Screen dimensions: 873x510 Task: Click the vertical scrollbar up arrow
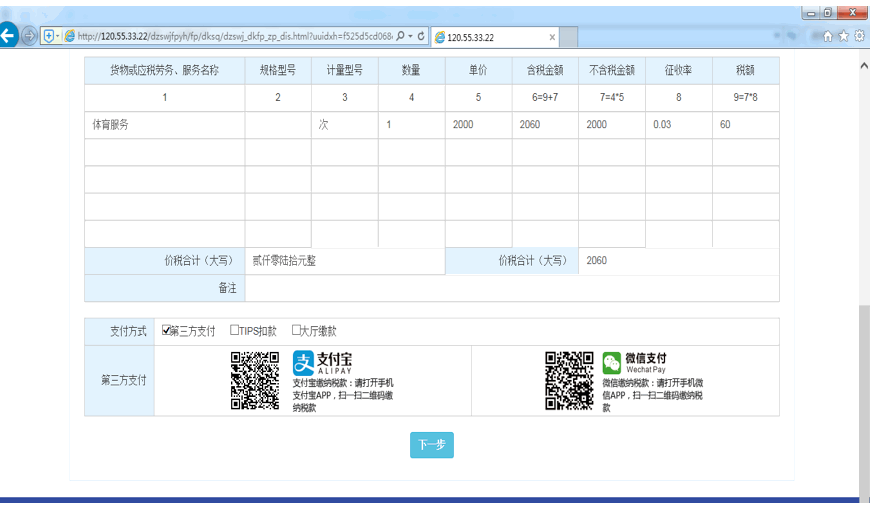pyautogui.click(x=864, y=65)
